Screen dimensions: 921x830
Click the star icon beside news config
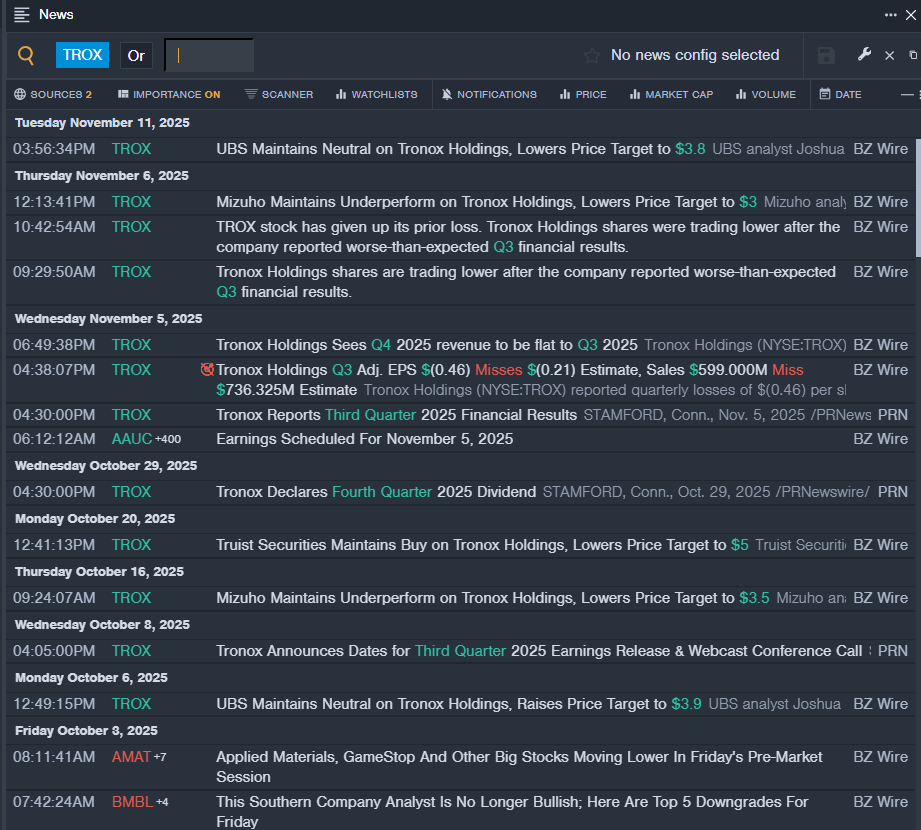(592, 56)
